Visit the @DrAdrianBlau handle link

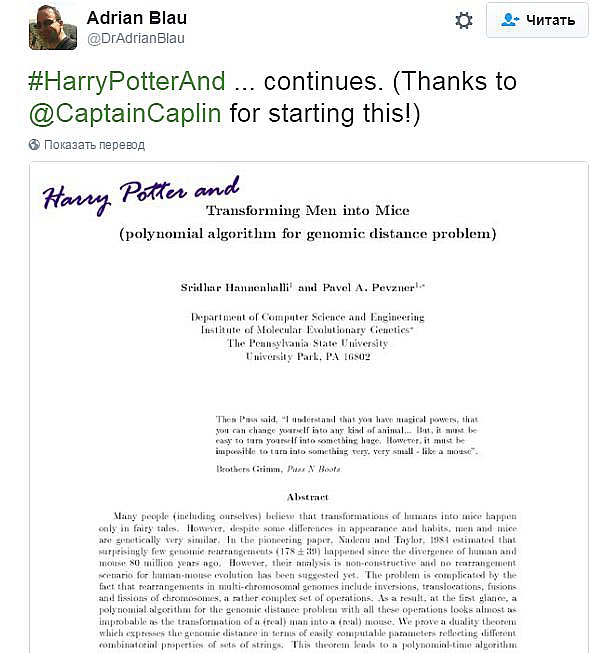click(136, 38)
